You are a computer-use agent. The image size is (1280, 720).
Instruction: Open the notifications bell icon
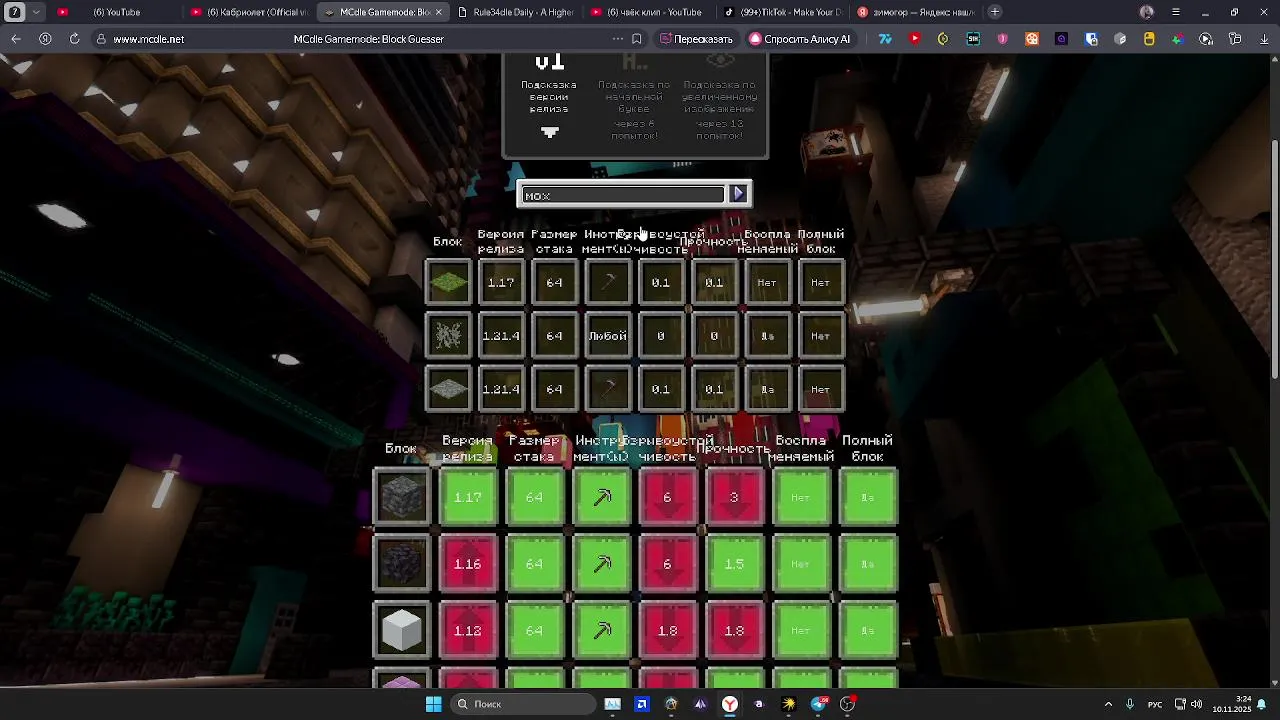1262,704
